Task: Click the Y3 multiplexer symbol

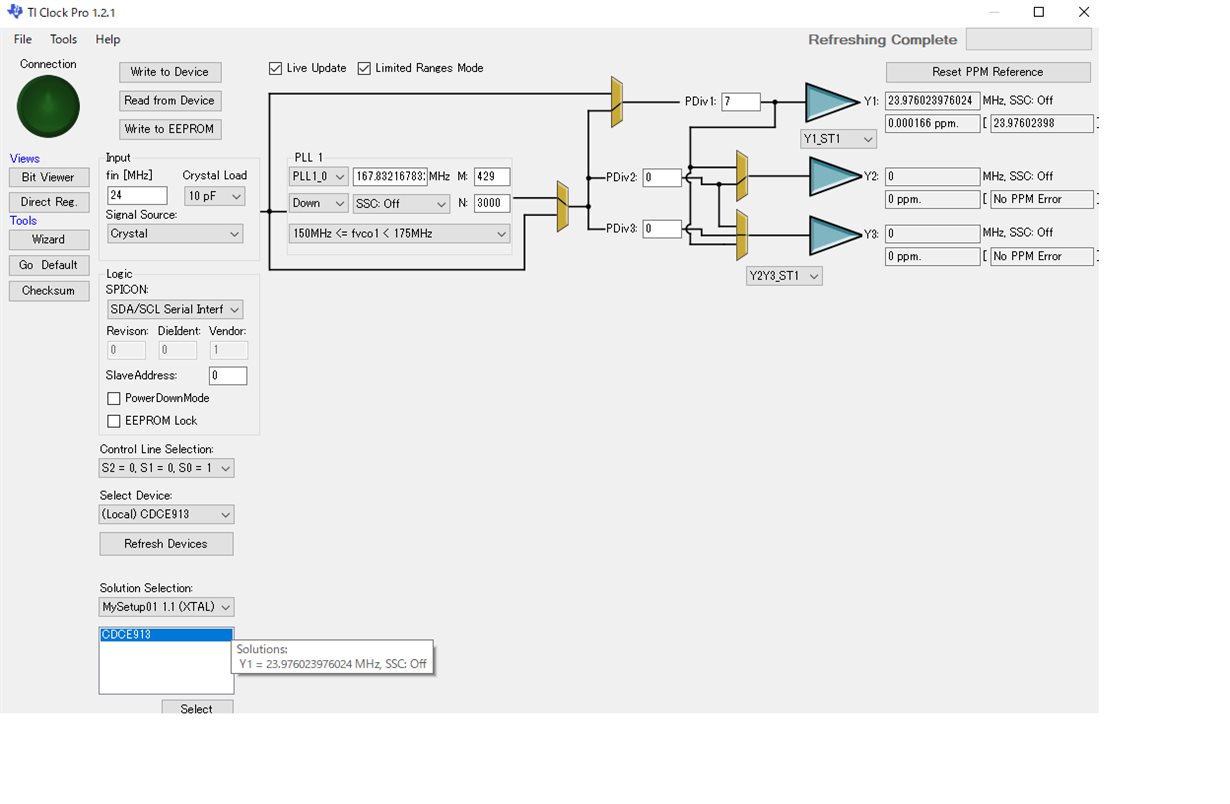Action: pyautogui.click(x=741, y=234)
